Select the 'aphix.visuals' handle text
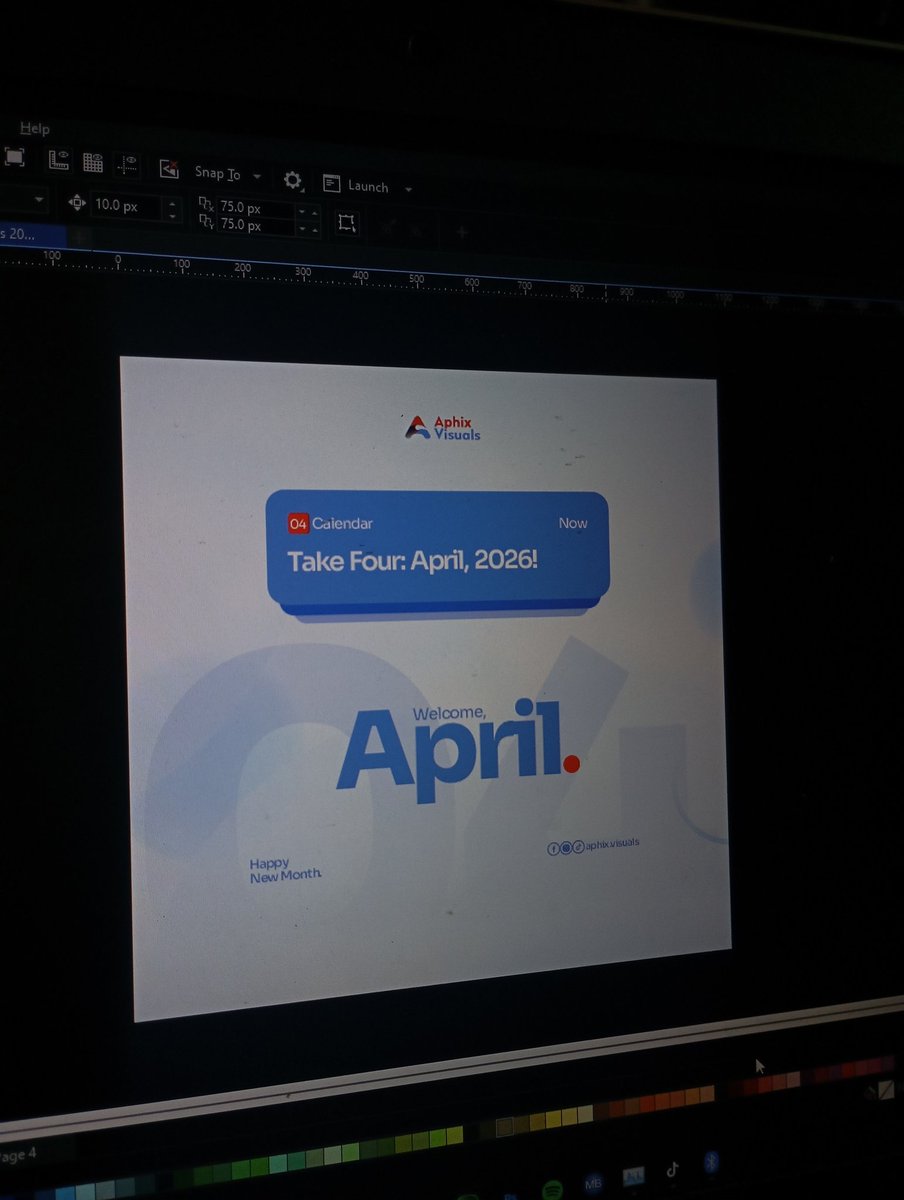 click(x=613, y=845)
